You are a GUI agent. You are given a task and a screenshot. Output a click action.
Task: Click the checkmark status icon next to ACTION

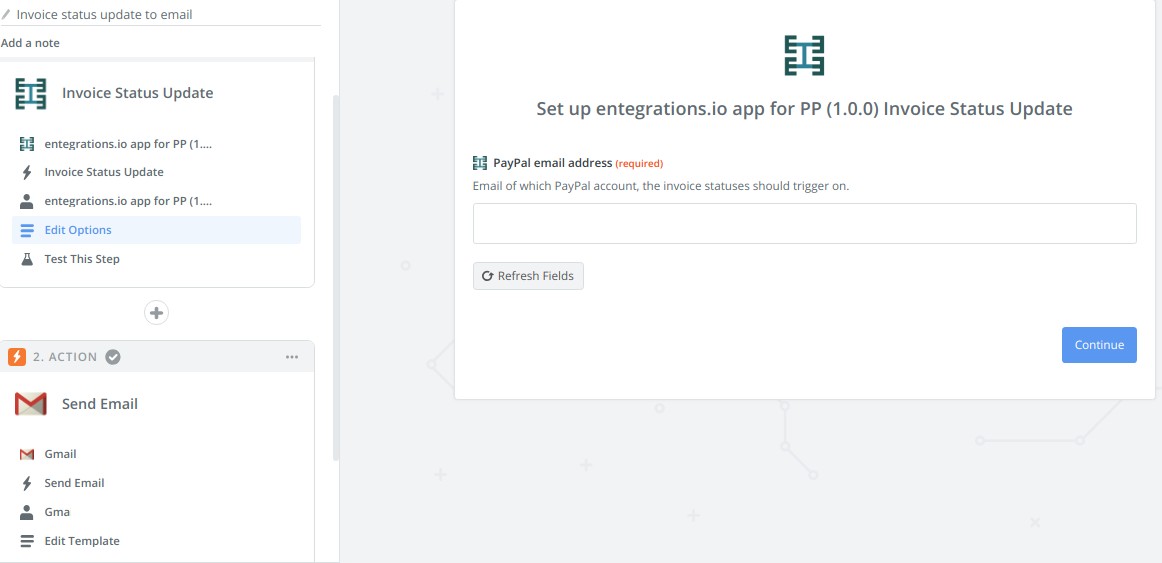[x=113, y=356]
